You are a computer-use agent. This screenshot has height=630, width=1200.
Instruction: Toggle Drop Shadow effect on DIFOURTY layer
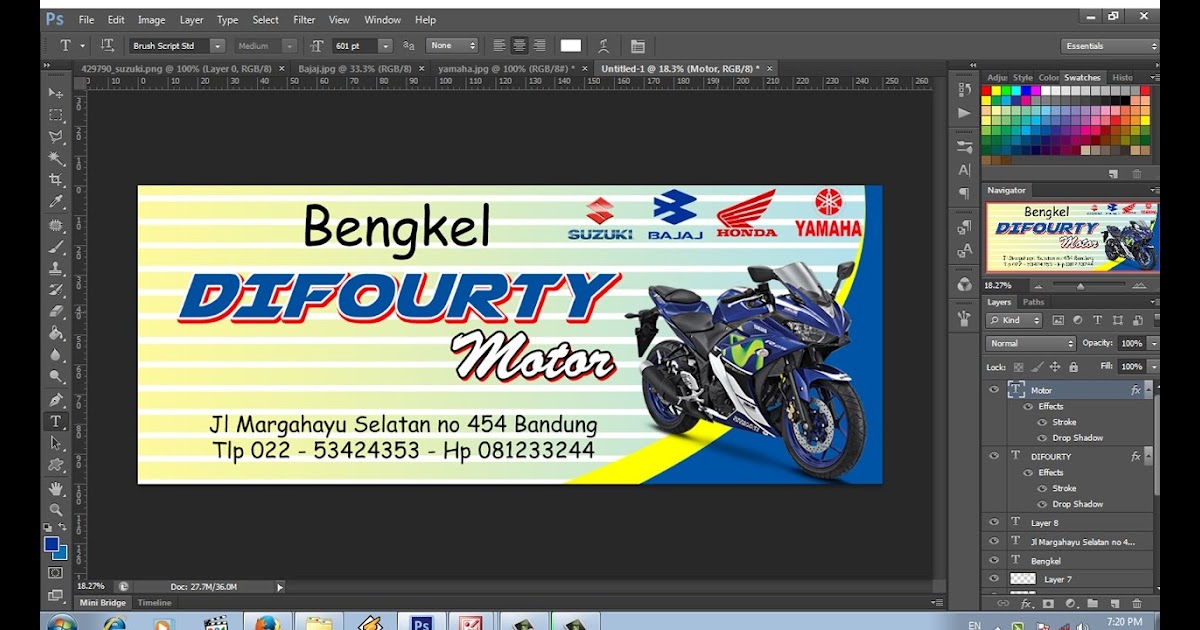pos(1041,504)
